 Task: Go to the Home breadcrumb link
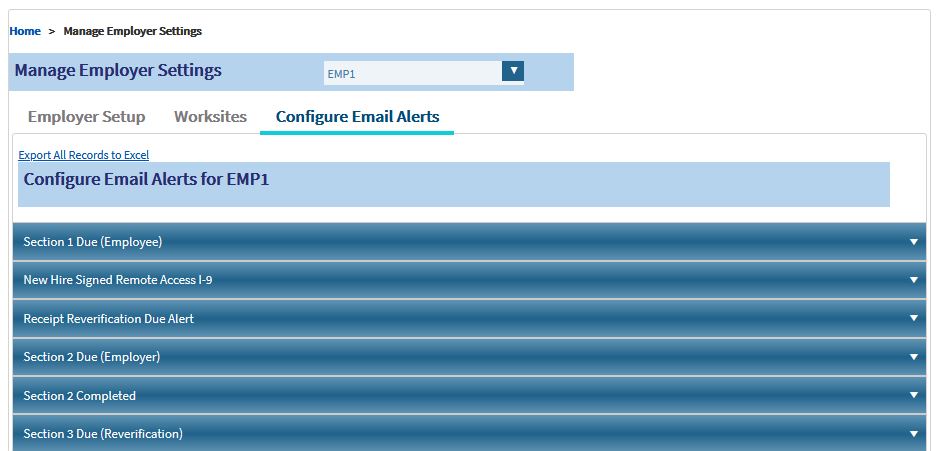coord(25,31)
